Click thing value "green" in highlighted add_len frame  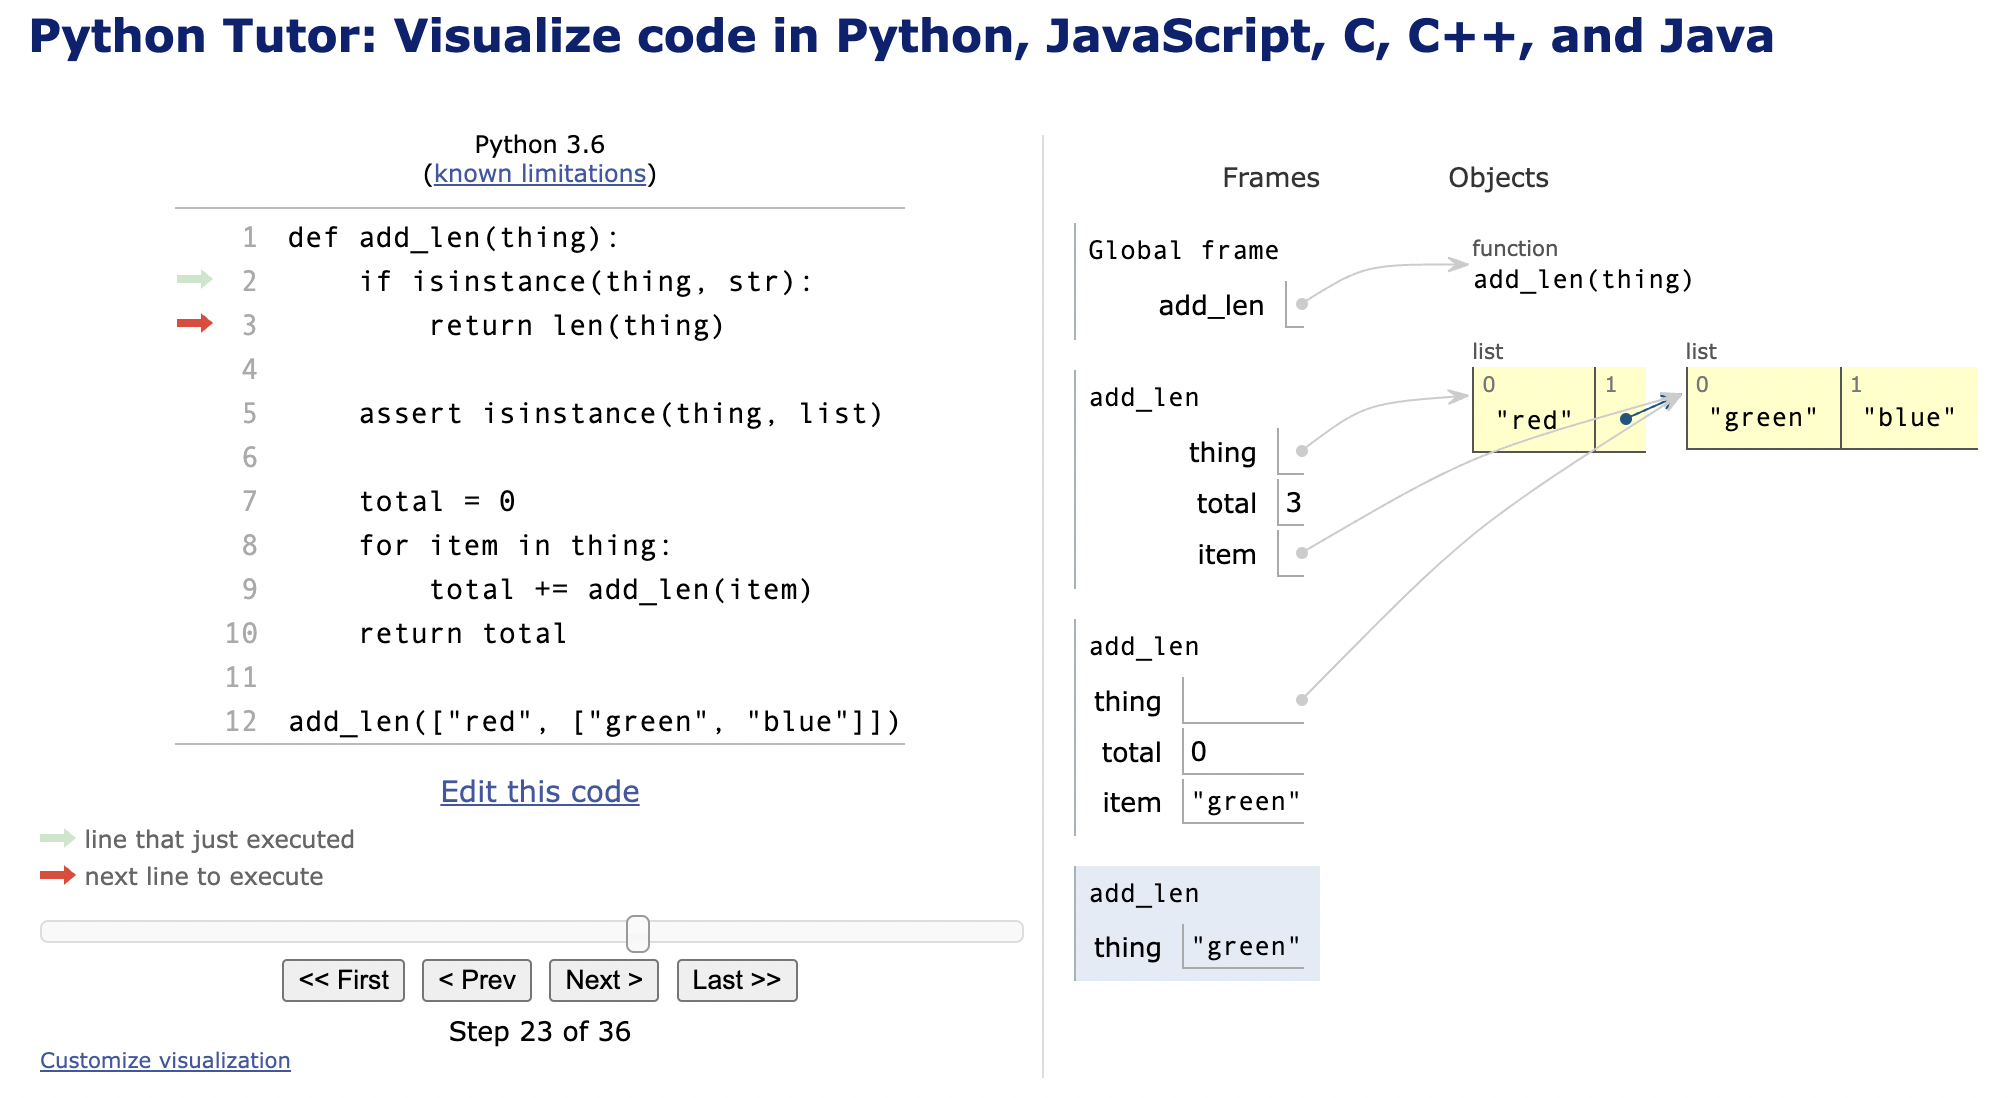tap(1246, 947)
